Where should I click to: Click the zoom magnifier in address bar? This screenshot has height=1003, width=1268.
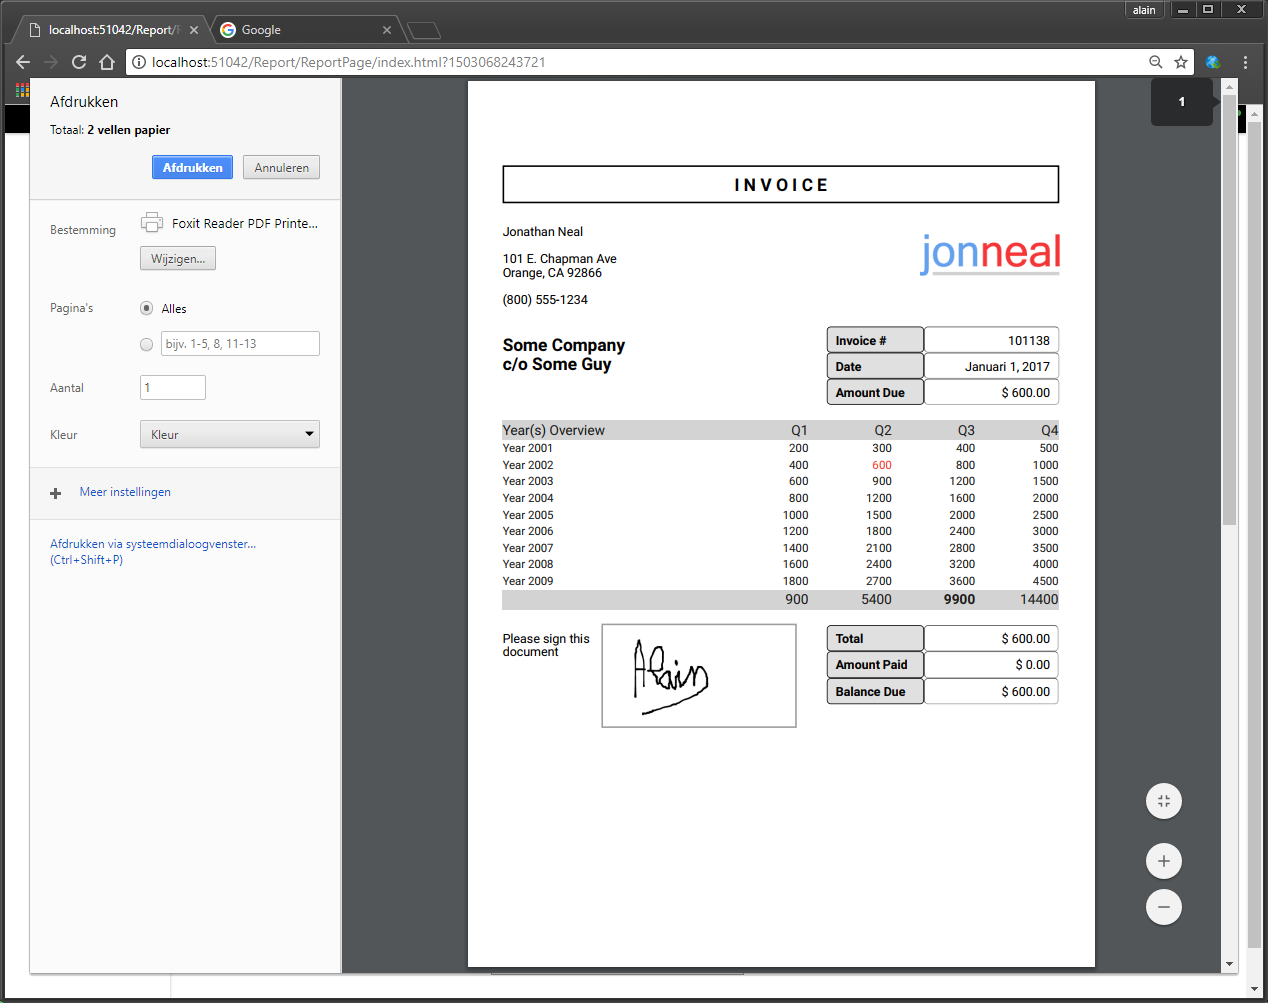pyautogui.click(x=1155, y=62)
